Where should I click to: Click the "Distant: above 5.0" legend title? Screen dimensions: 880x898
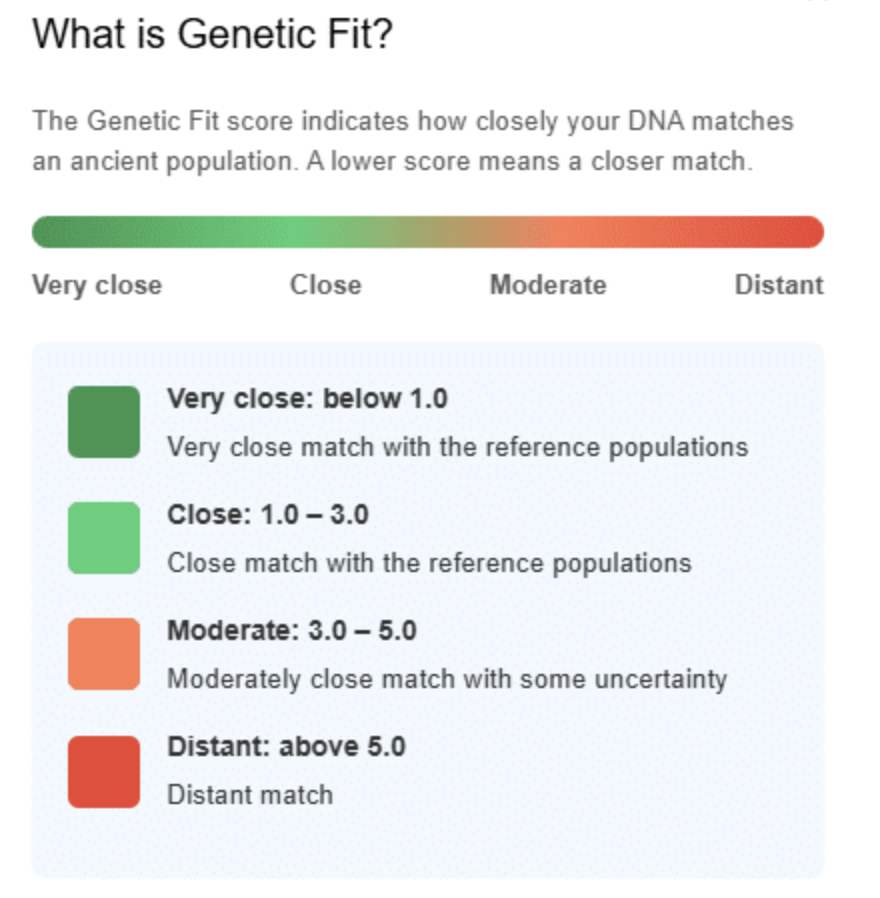coord(286,746)
